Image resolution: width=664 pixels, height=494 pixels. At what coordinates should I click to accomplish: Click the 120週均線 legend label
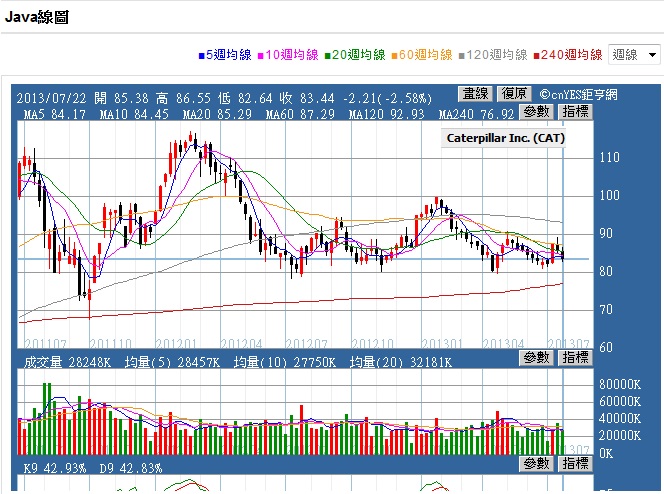(x=497, y=55)
